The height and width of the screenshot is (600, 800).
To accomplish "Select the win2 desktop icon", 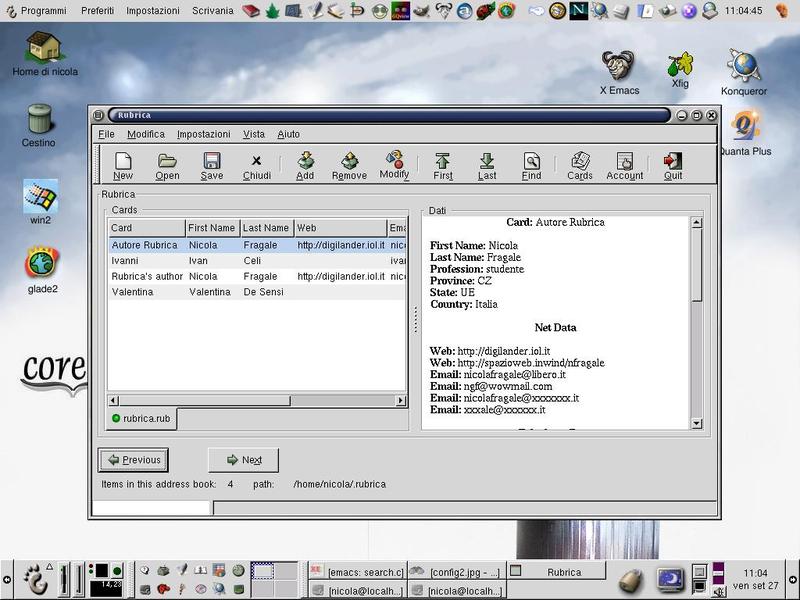I will pos(40,202).
